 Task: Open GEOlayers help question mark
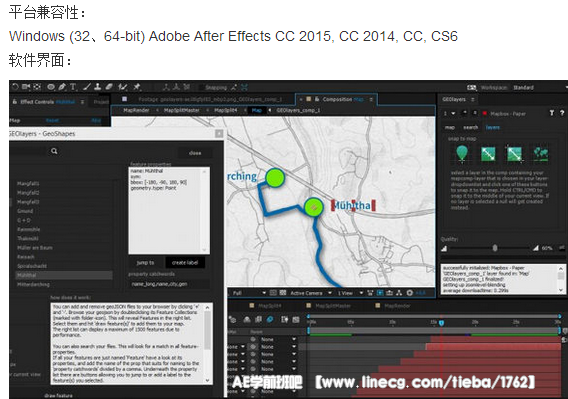562,113
